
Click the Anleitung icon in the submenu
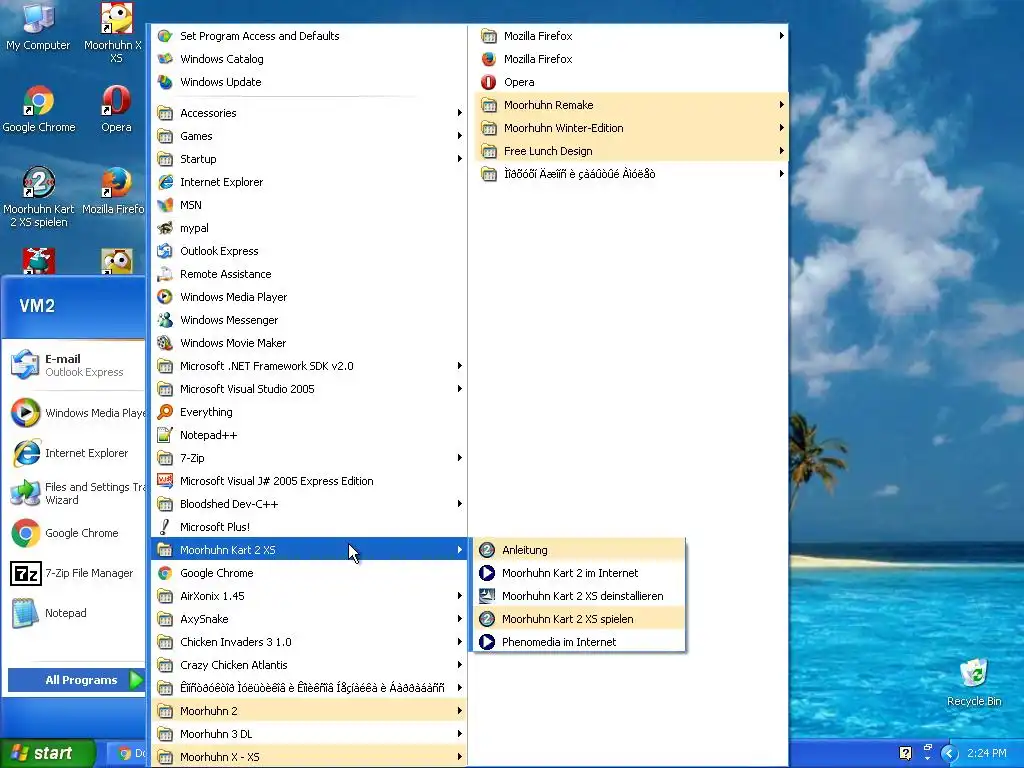487,550
